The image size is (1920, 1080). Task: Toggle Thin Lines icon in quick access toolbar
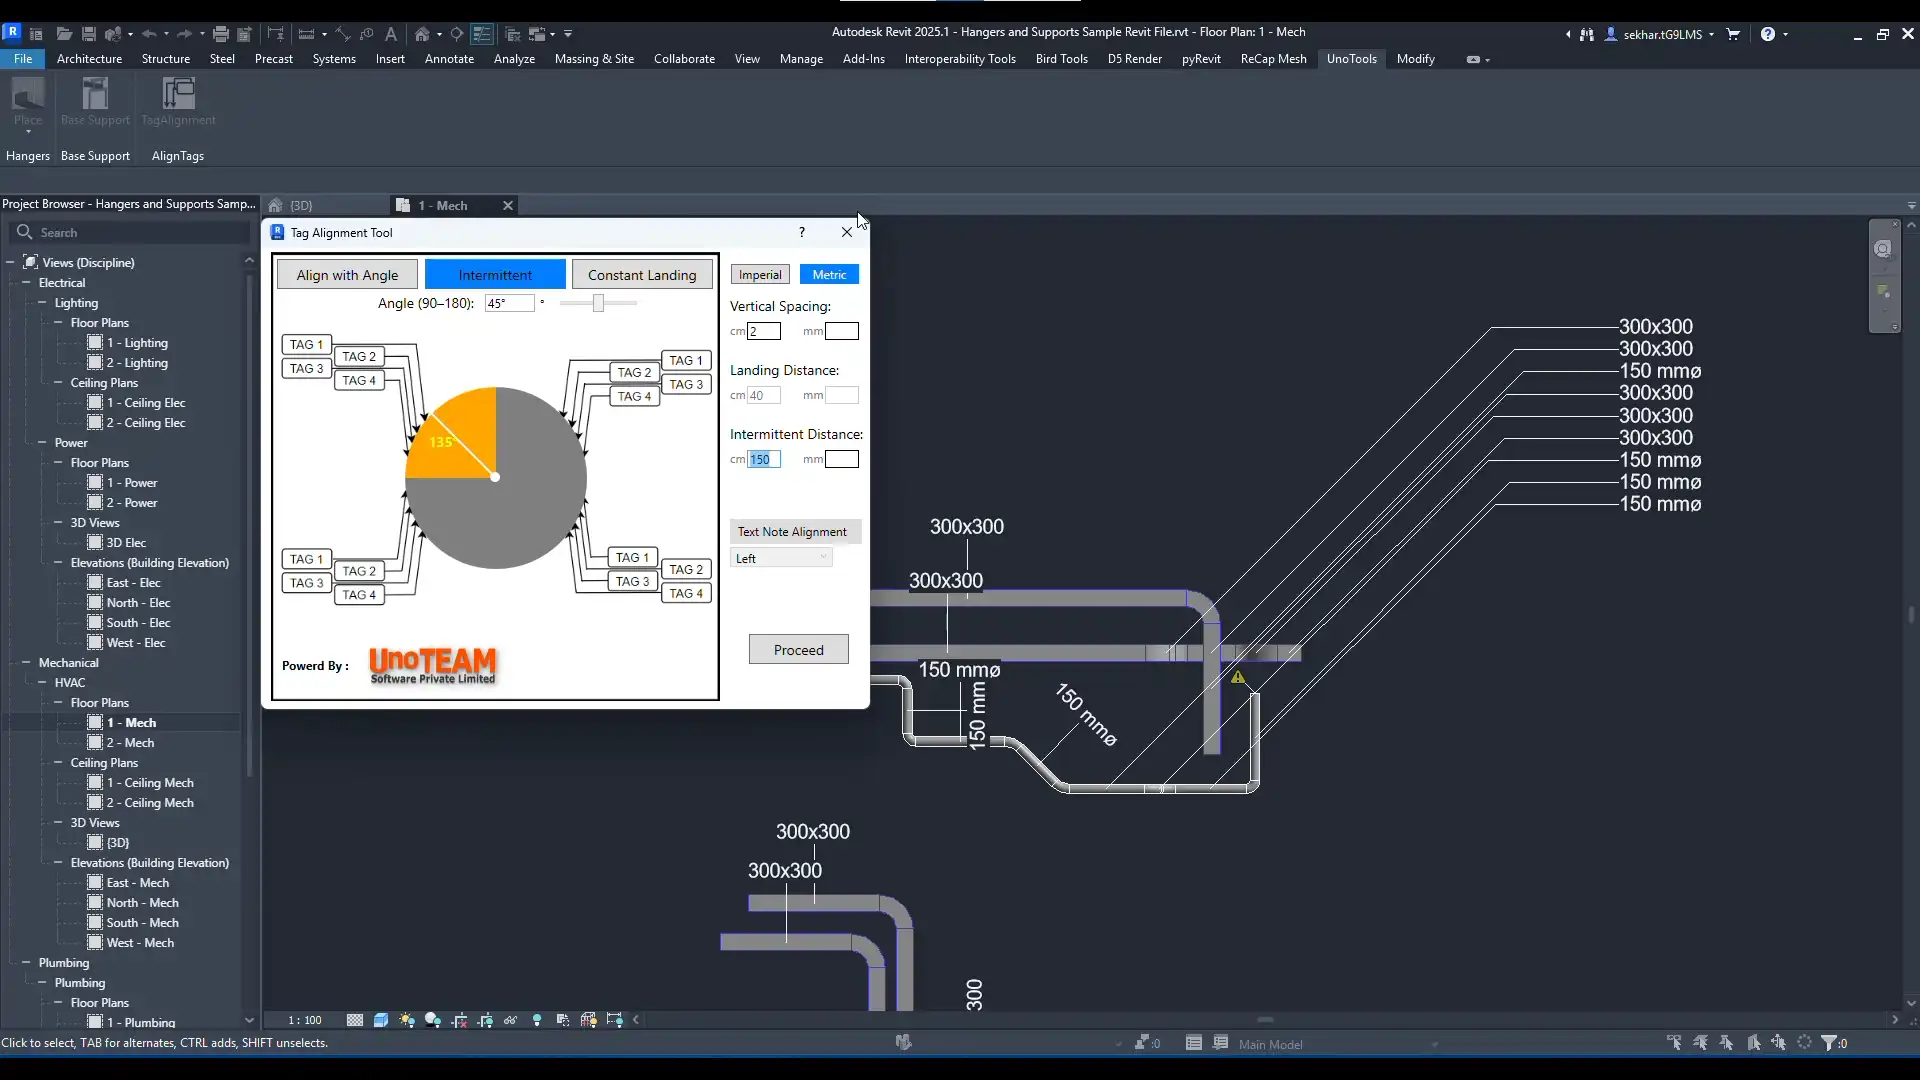[x=482, y=34]
